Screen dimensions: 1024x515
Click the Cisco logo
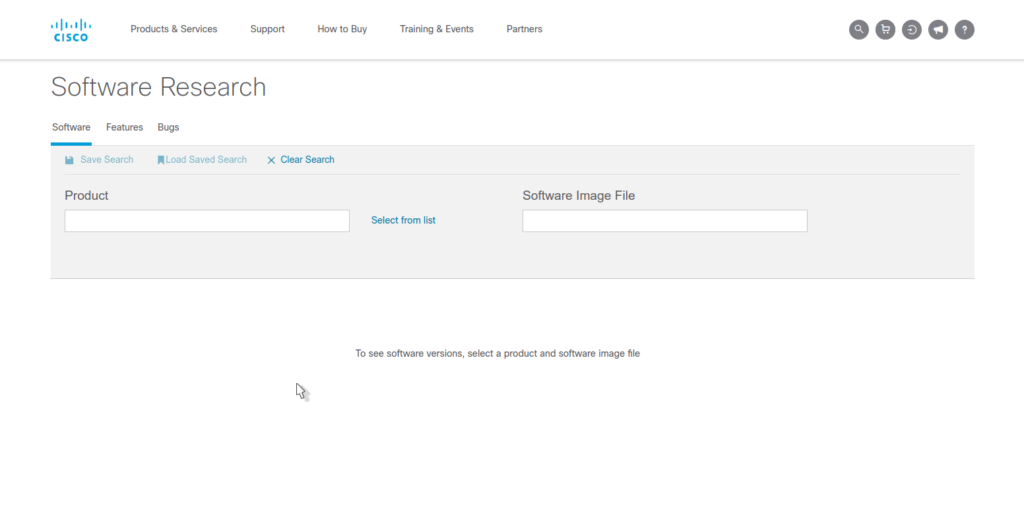click(x=71, y=30)
